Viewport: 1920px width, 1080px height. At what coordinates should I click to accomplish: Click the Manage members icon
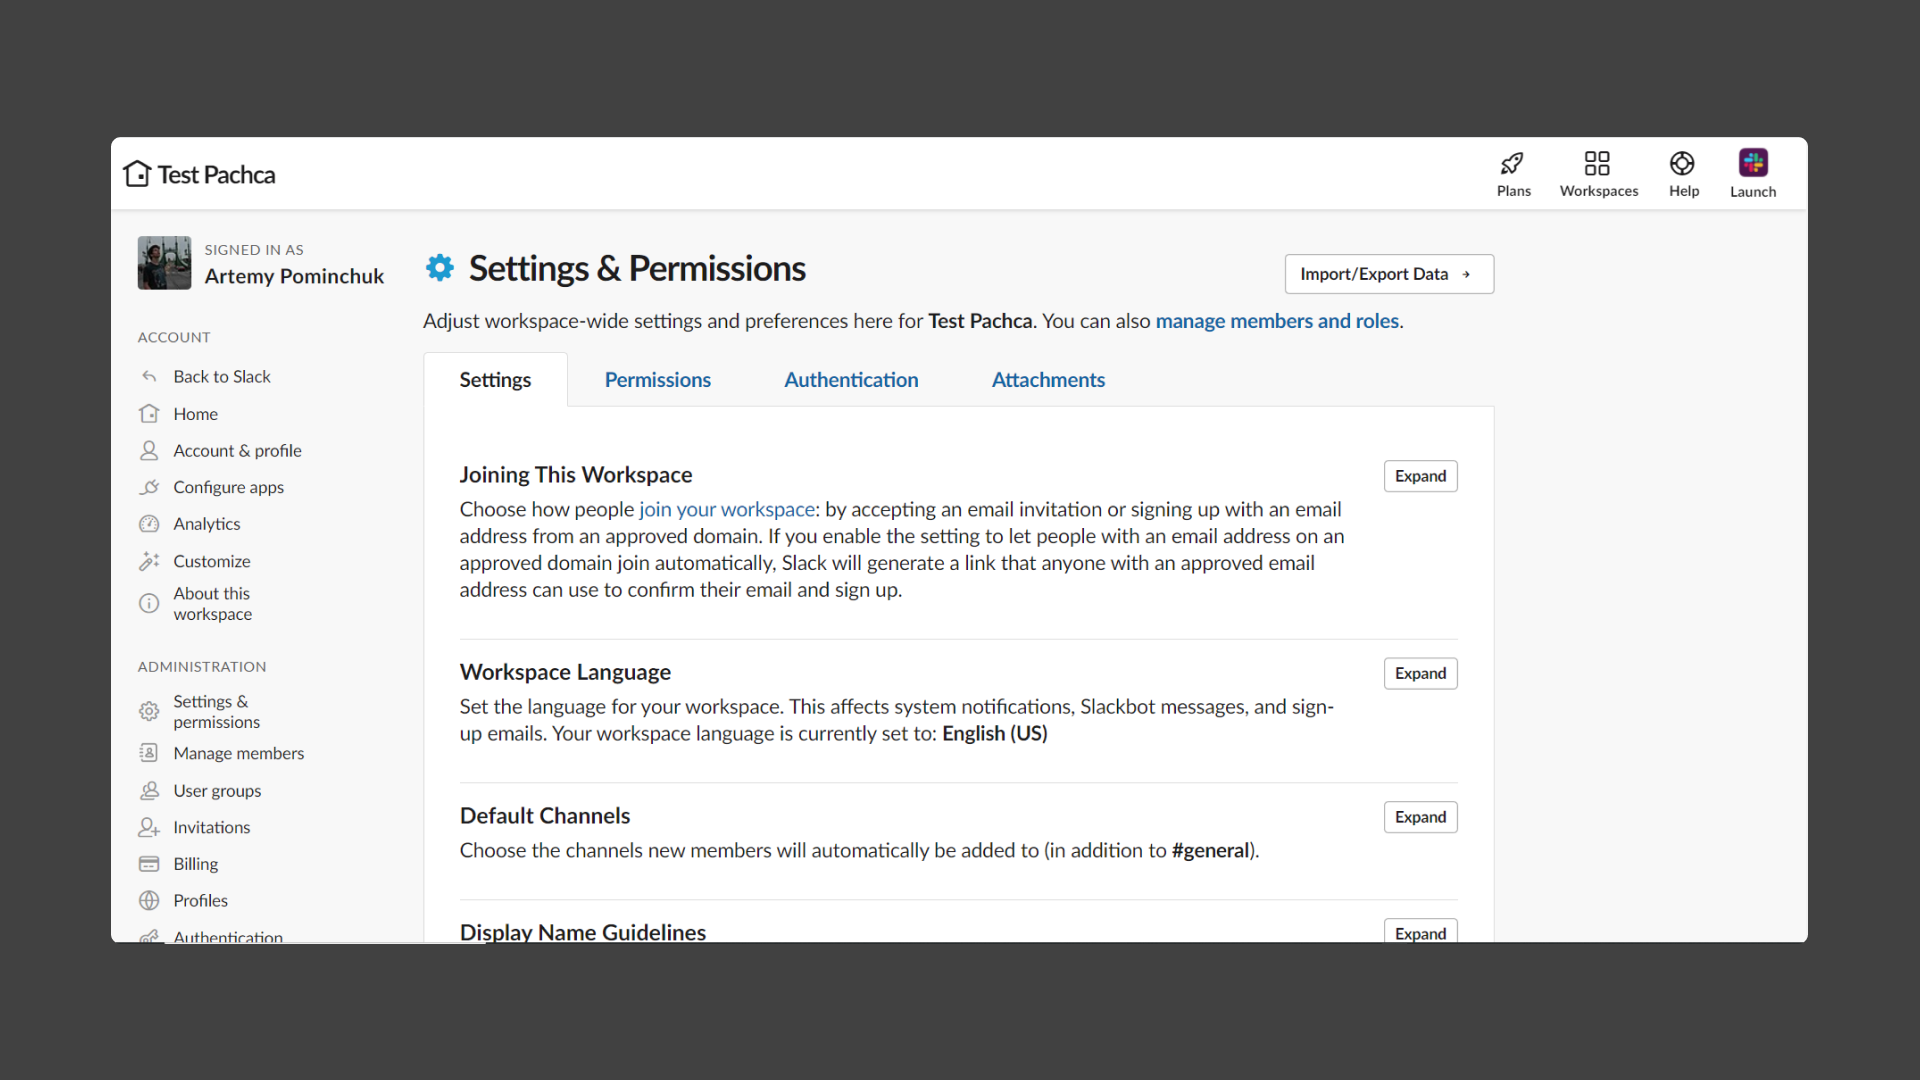(149, 753)
